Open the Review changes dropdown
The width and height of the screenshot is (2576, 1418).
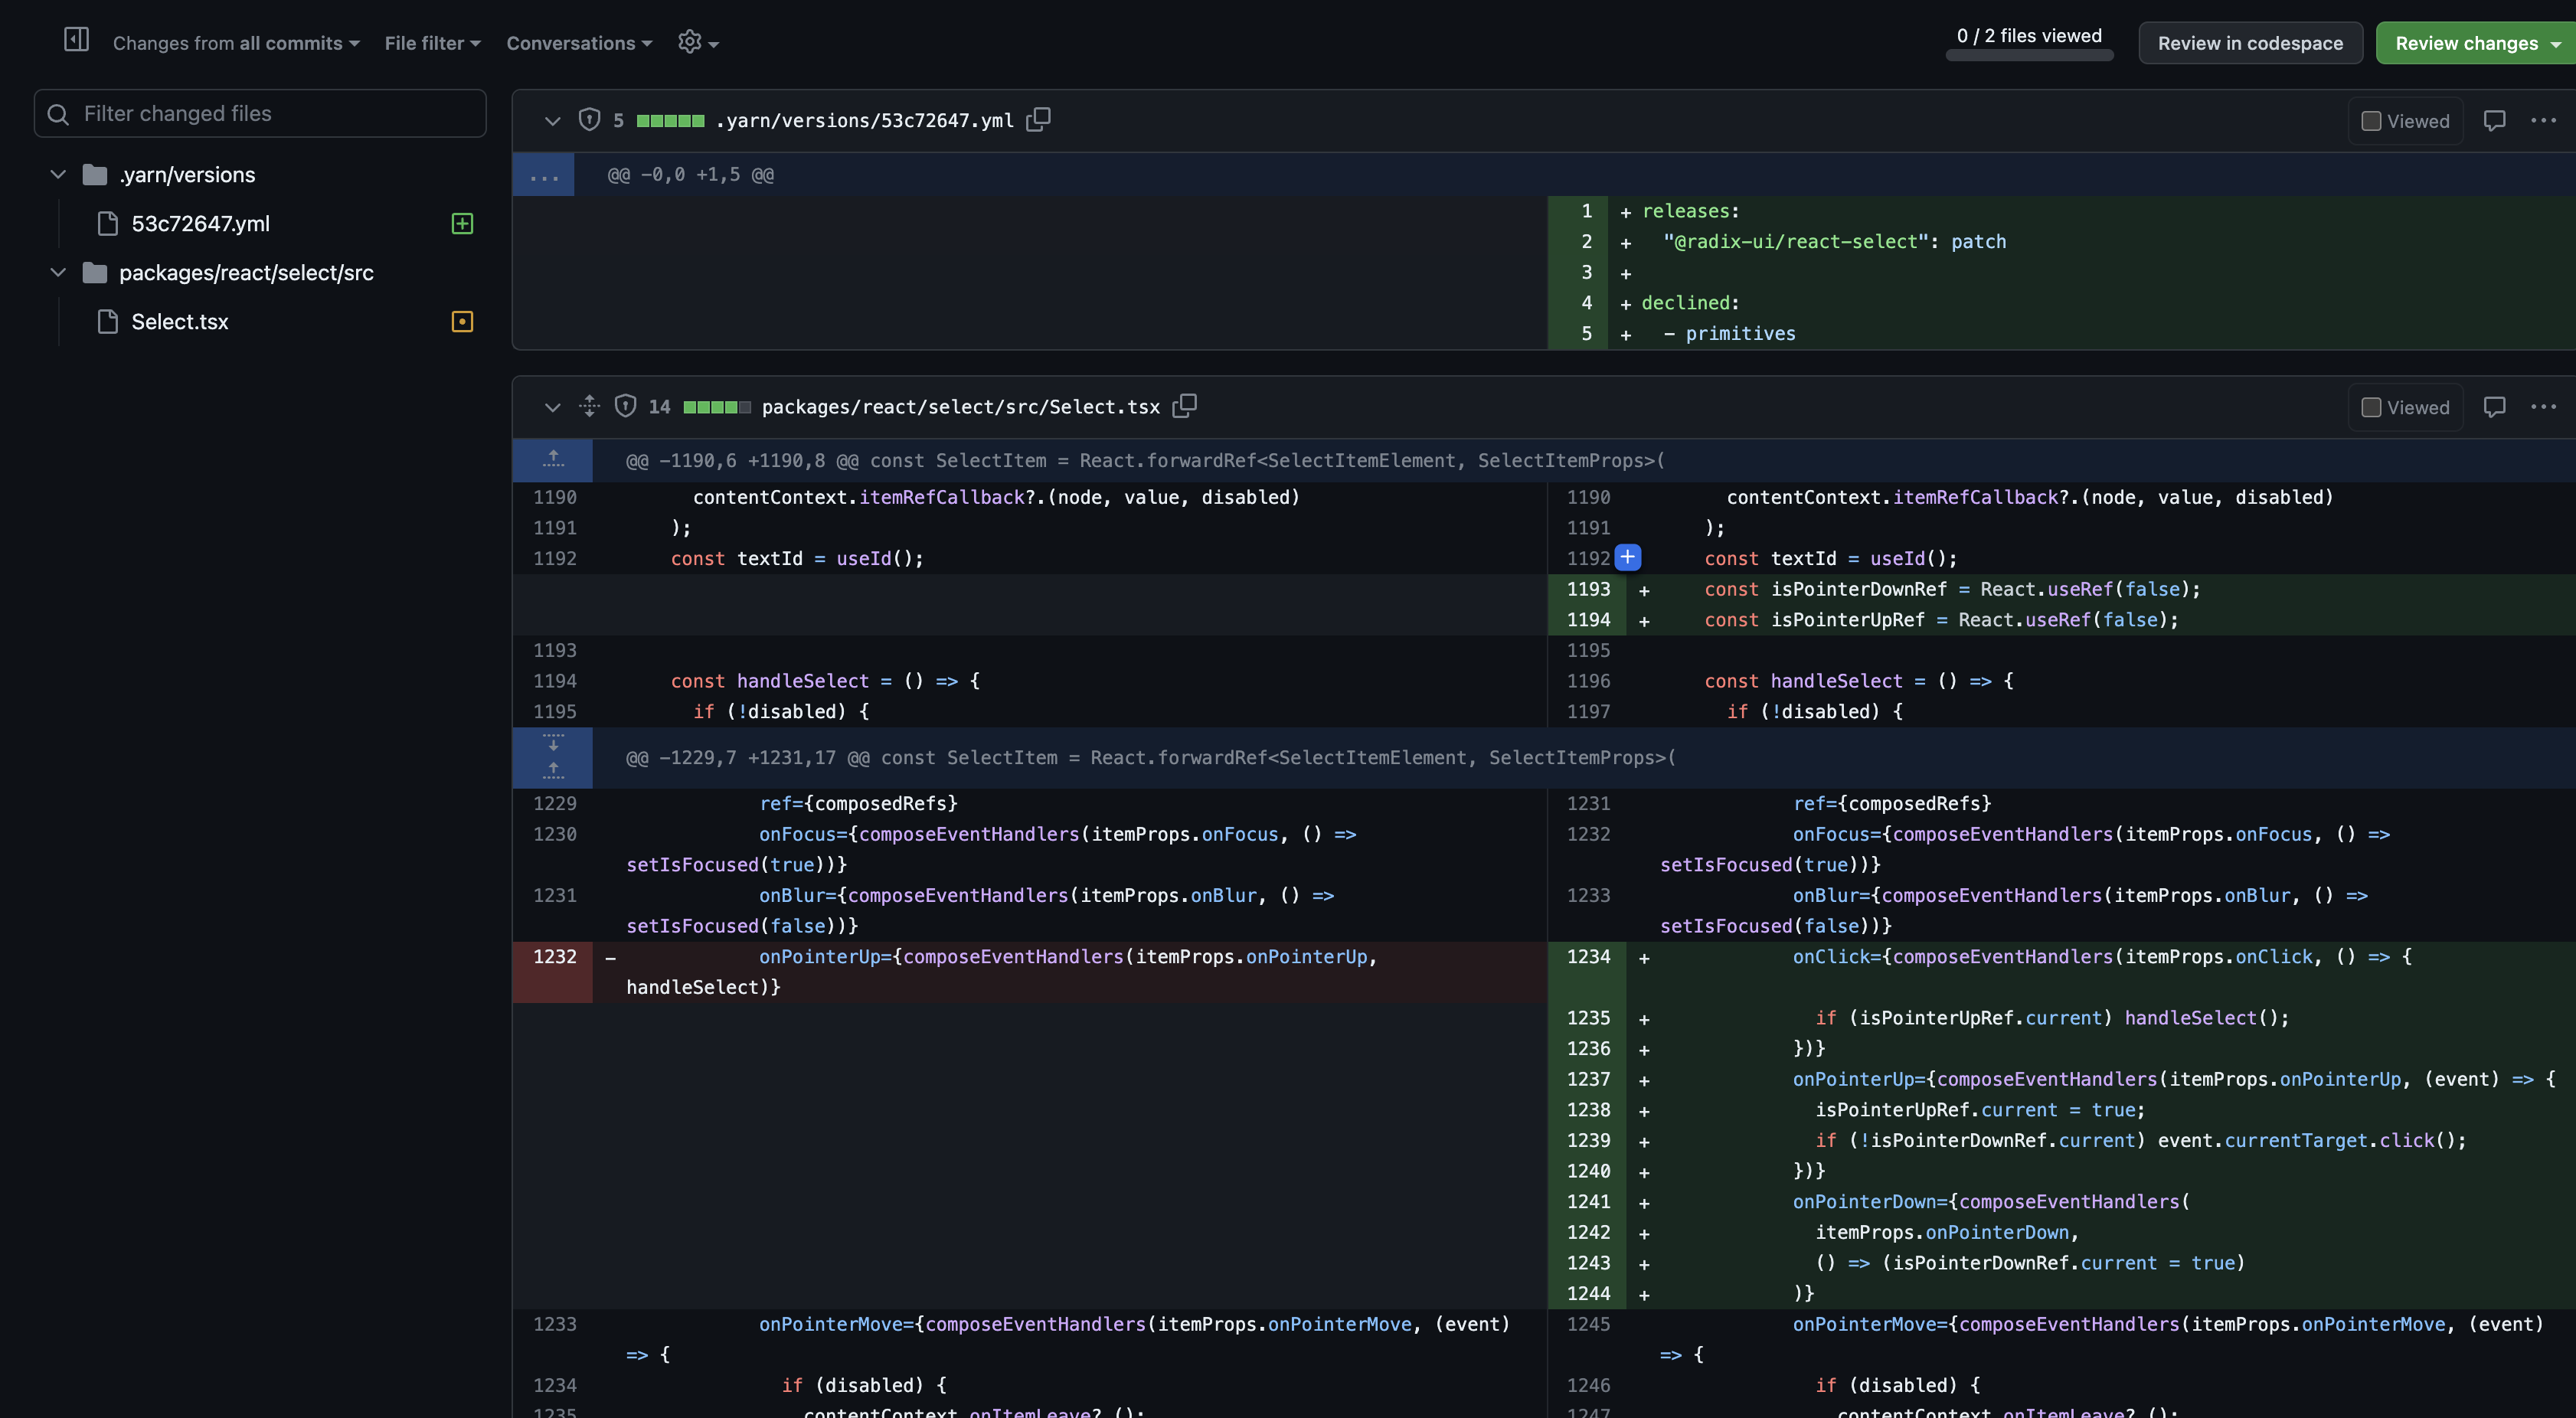click(2473, 42)
